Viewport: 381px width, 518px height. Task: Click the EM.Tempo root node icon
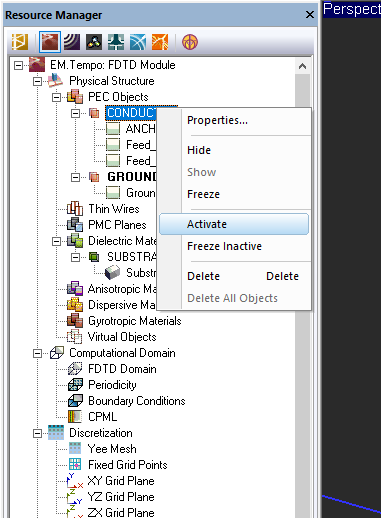coord(37,65)
